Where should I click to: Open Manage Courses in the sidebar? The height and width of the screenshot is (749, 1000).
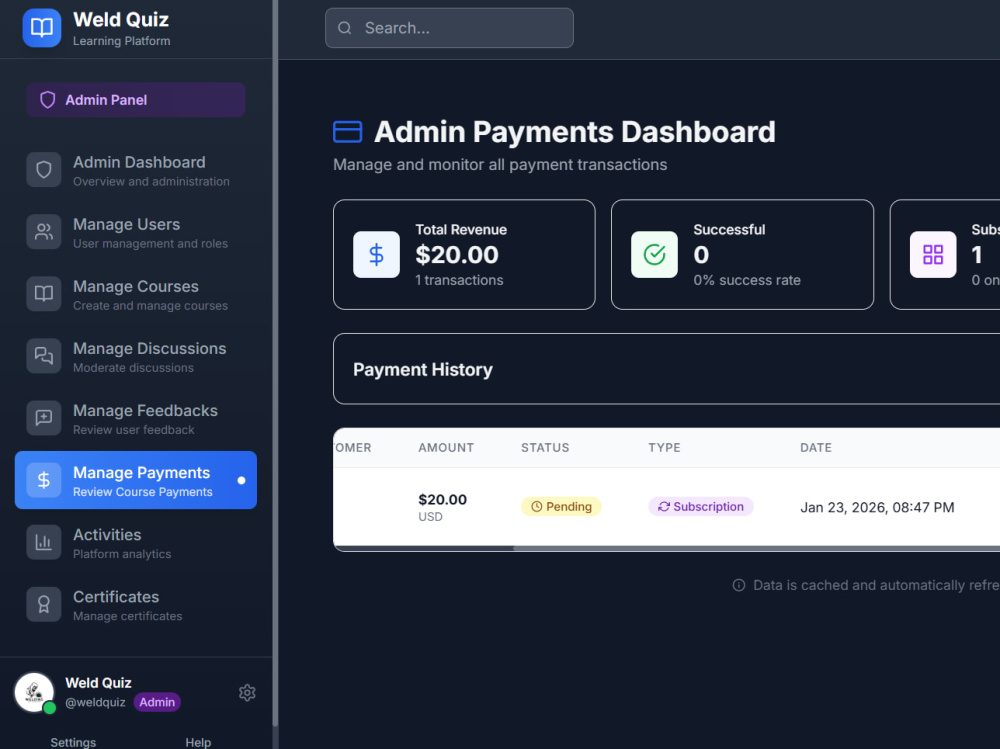tap(136, 293)
